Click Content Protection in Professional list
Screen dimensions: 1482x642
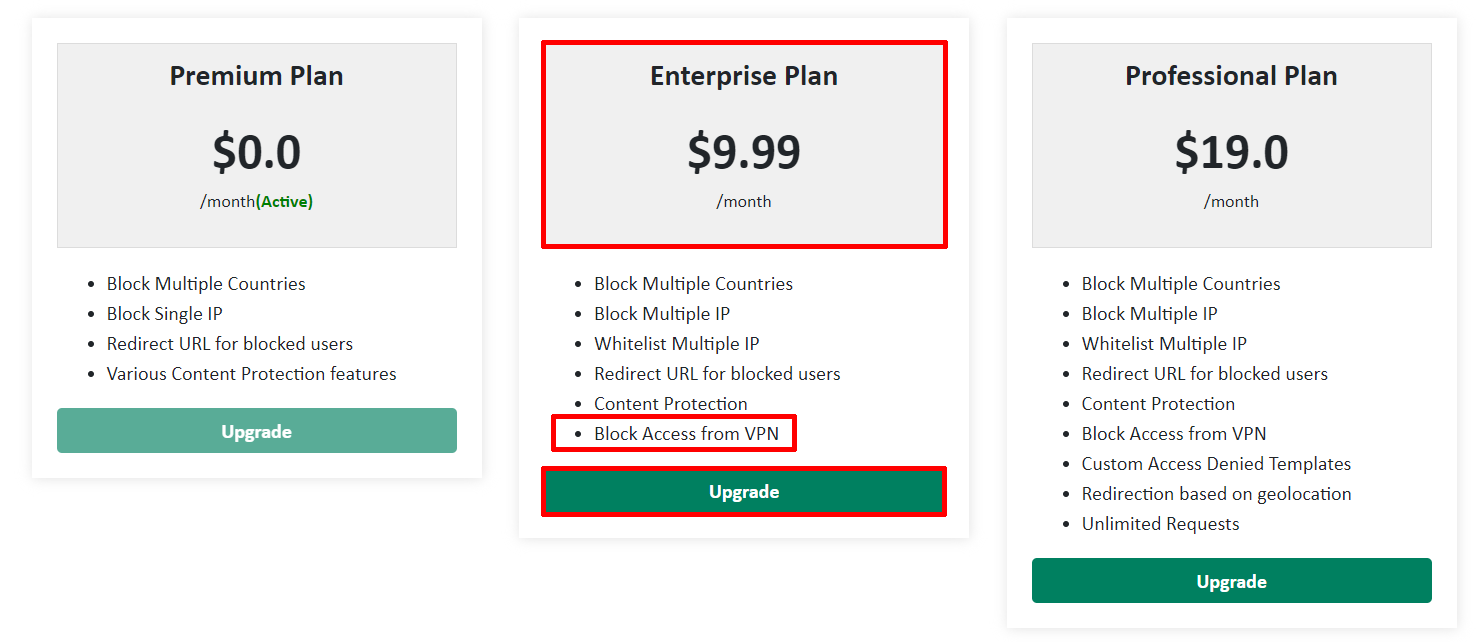[x=1158, y=403]
